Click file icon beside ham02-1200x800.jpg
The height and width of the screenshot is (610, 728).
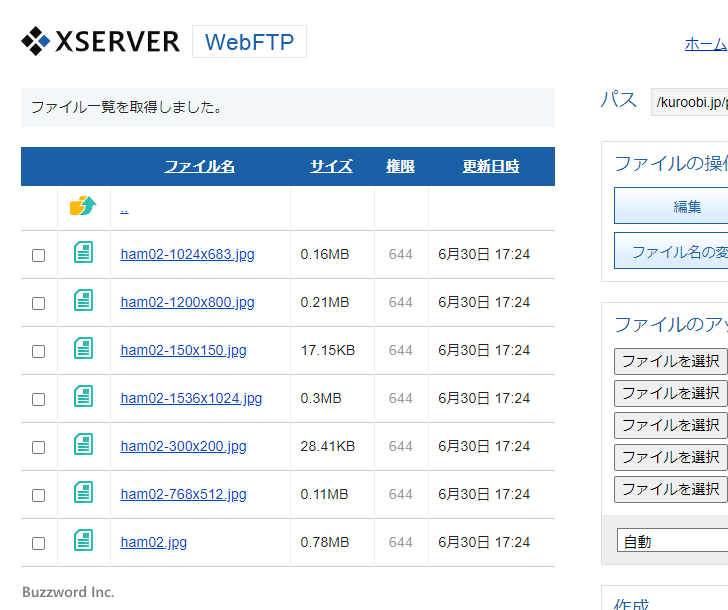coord(84,301)
